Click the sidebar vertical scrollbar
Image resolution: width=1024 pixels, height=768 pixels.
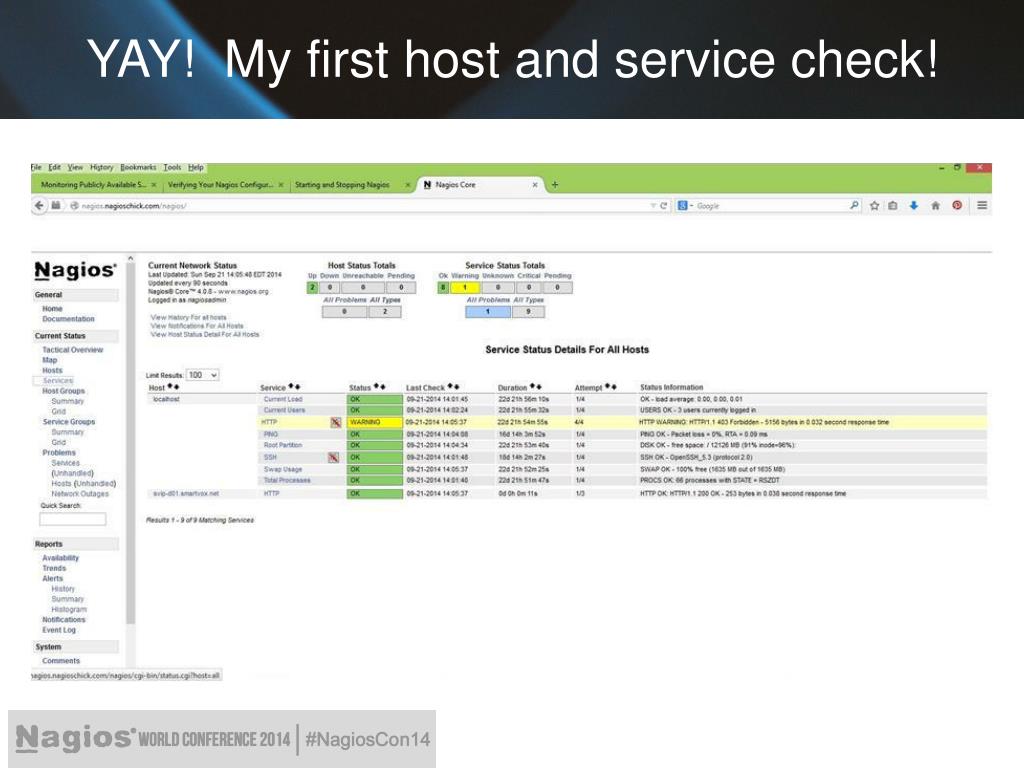tap(131, 444)
